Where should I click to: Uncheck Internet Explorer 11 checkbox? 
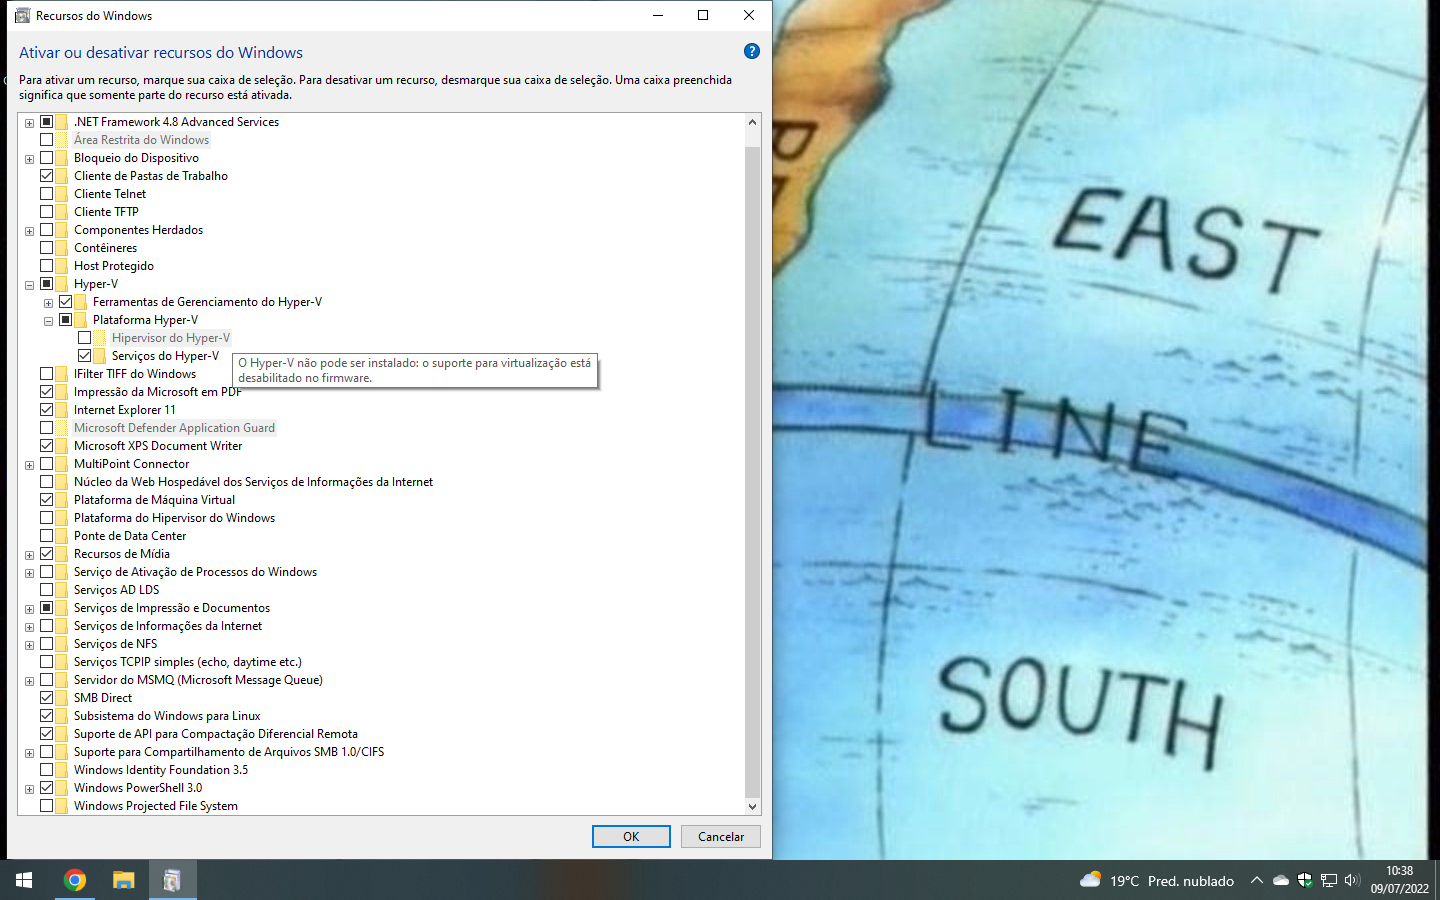(46, 410)
